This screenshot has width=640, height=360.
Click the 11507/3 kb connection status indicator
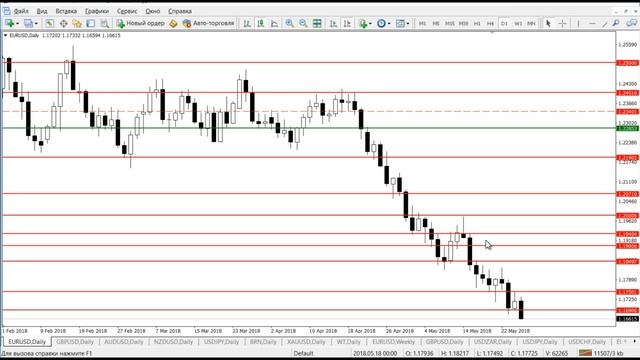pyautogui.click(x=601, y=353)
